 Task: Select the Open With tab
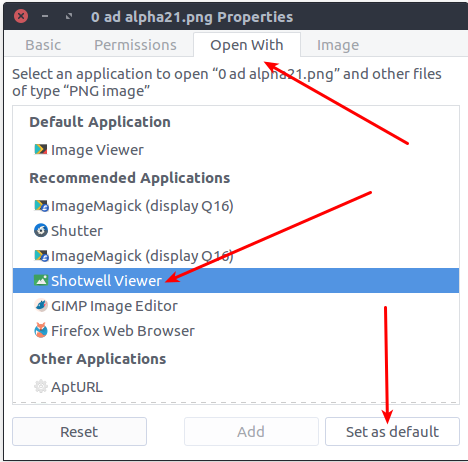247,45
